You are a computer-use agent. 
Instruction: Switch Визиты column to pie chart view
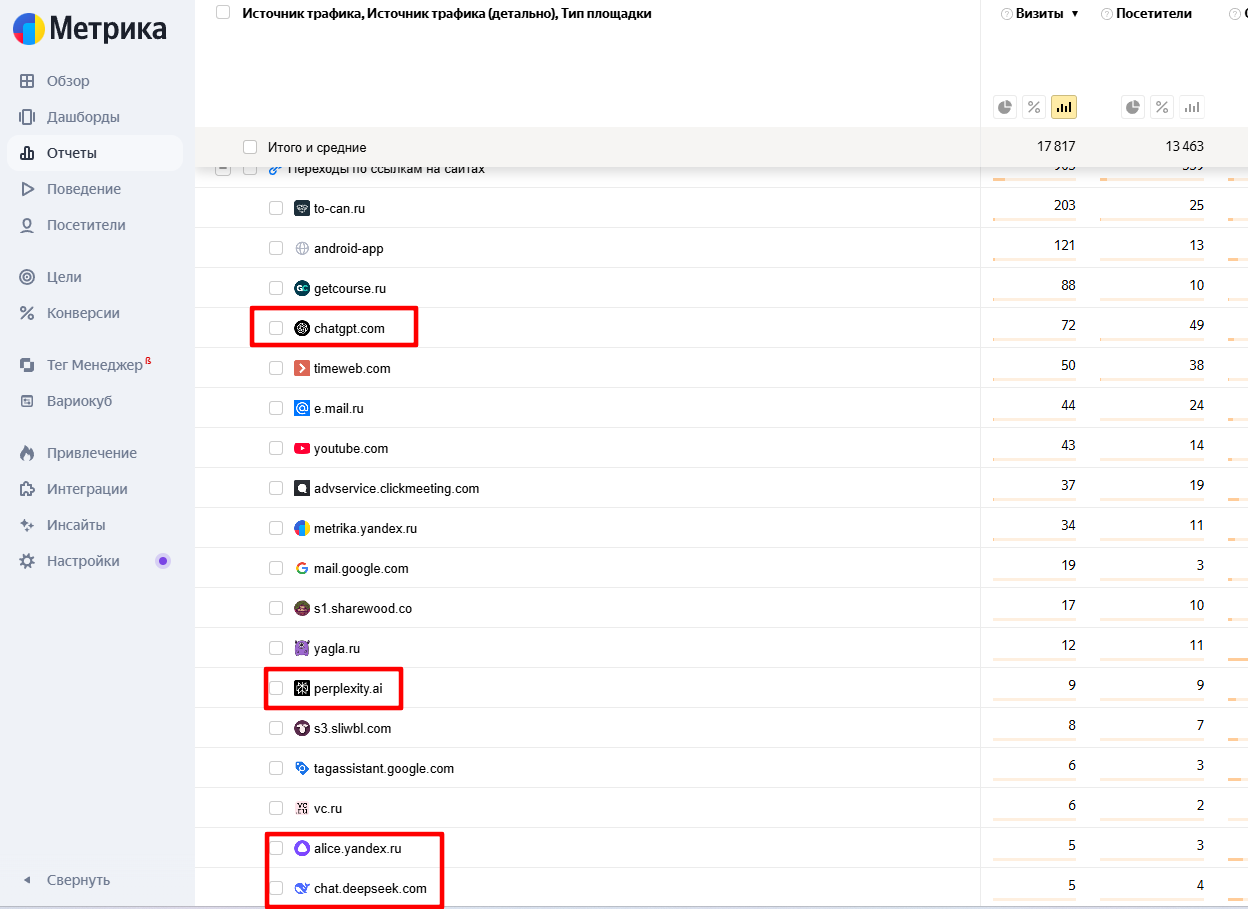(1006, 107)
